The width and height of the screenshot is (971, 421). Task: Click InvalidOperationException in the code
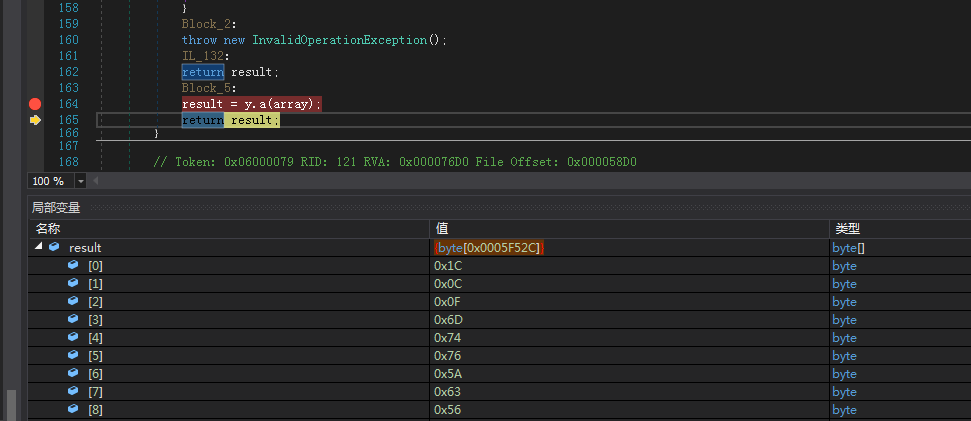[339, 40]
